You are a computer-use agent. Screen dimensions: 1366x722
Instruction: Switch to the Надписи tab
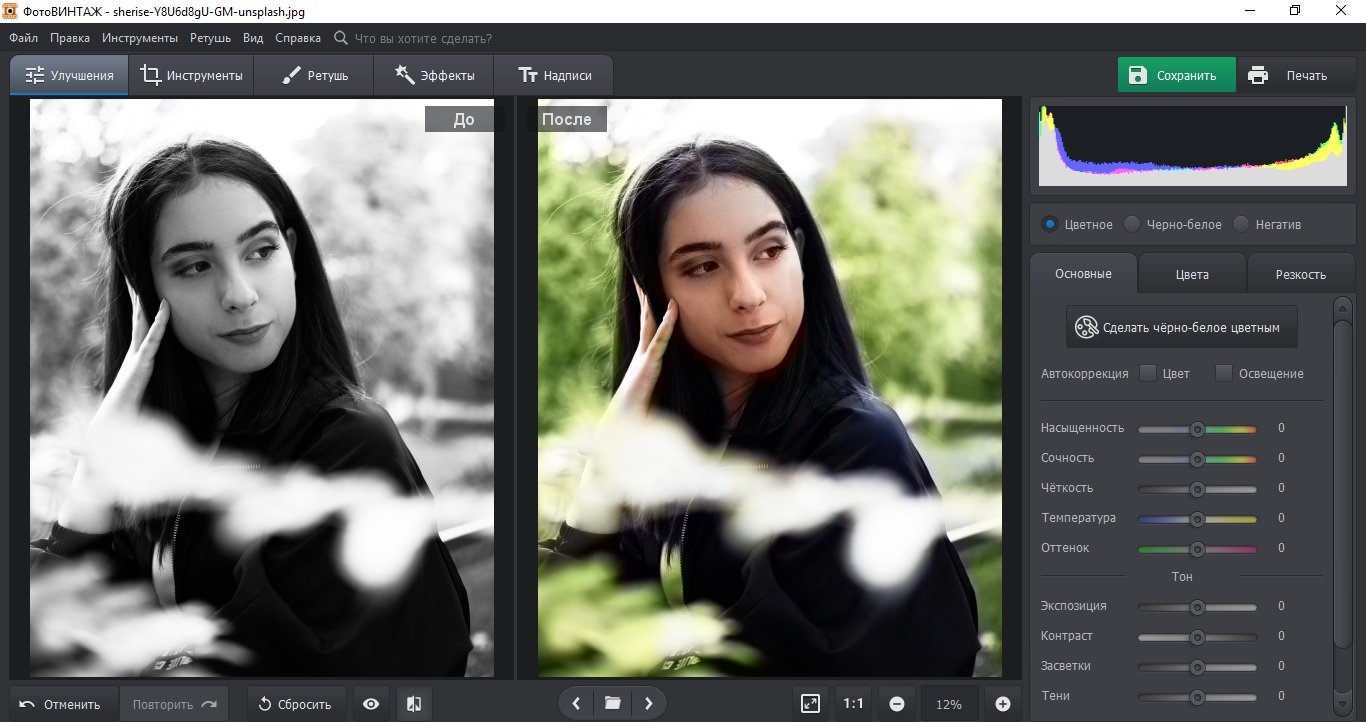click(554, 75)
